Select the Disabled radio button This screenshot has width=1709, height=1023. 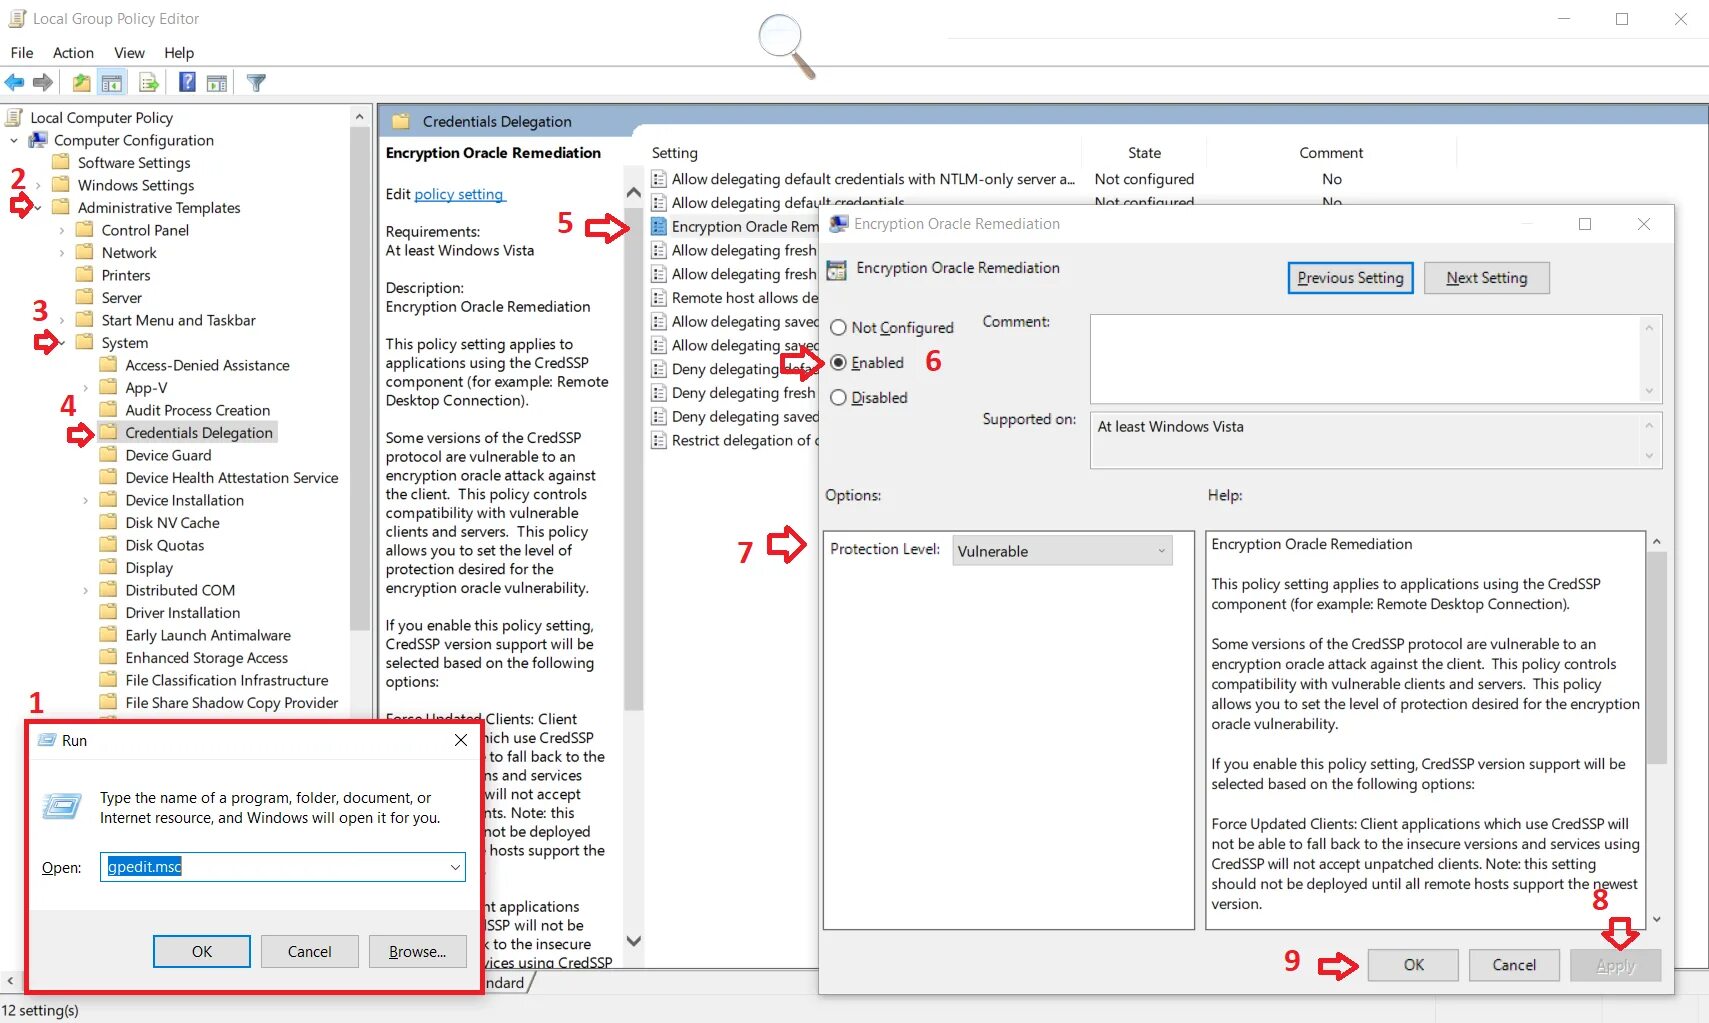838,397
